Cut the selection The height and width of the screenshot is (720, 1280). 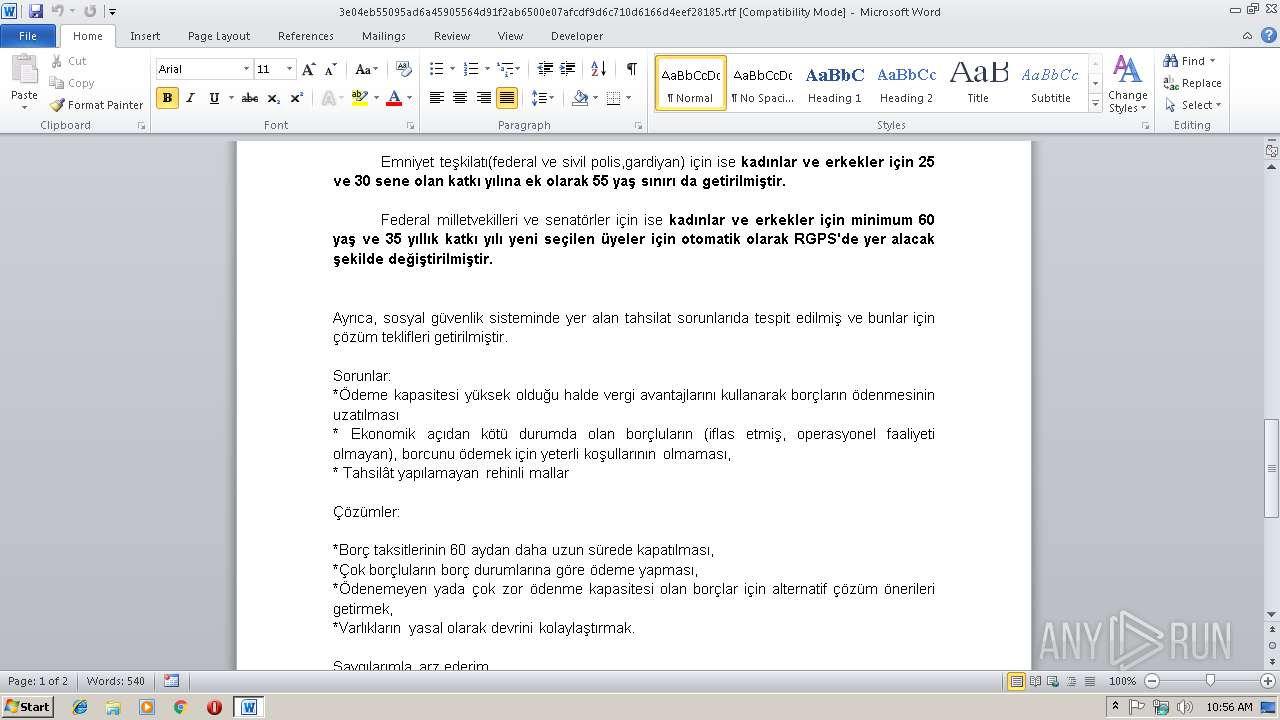point(68,61)
